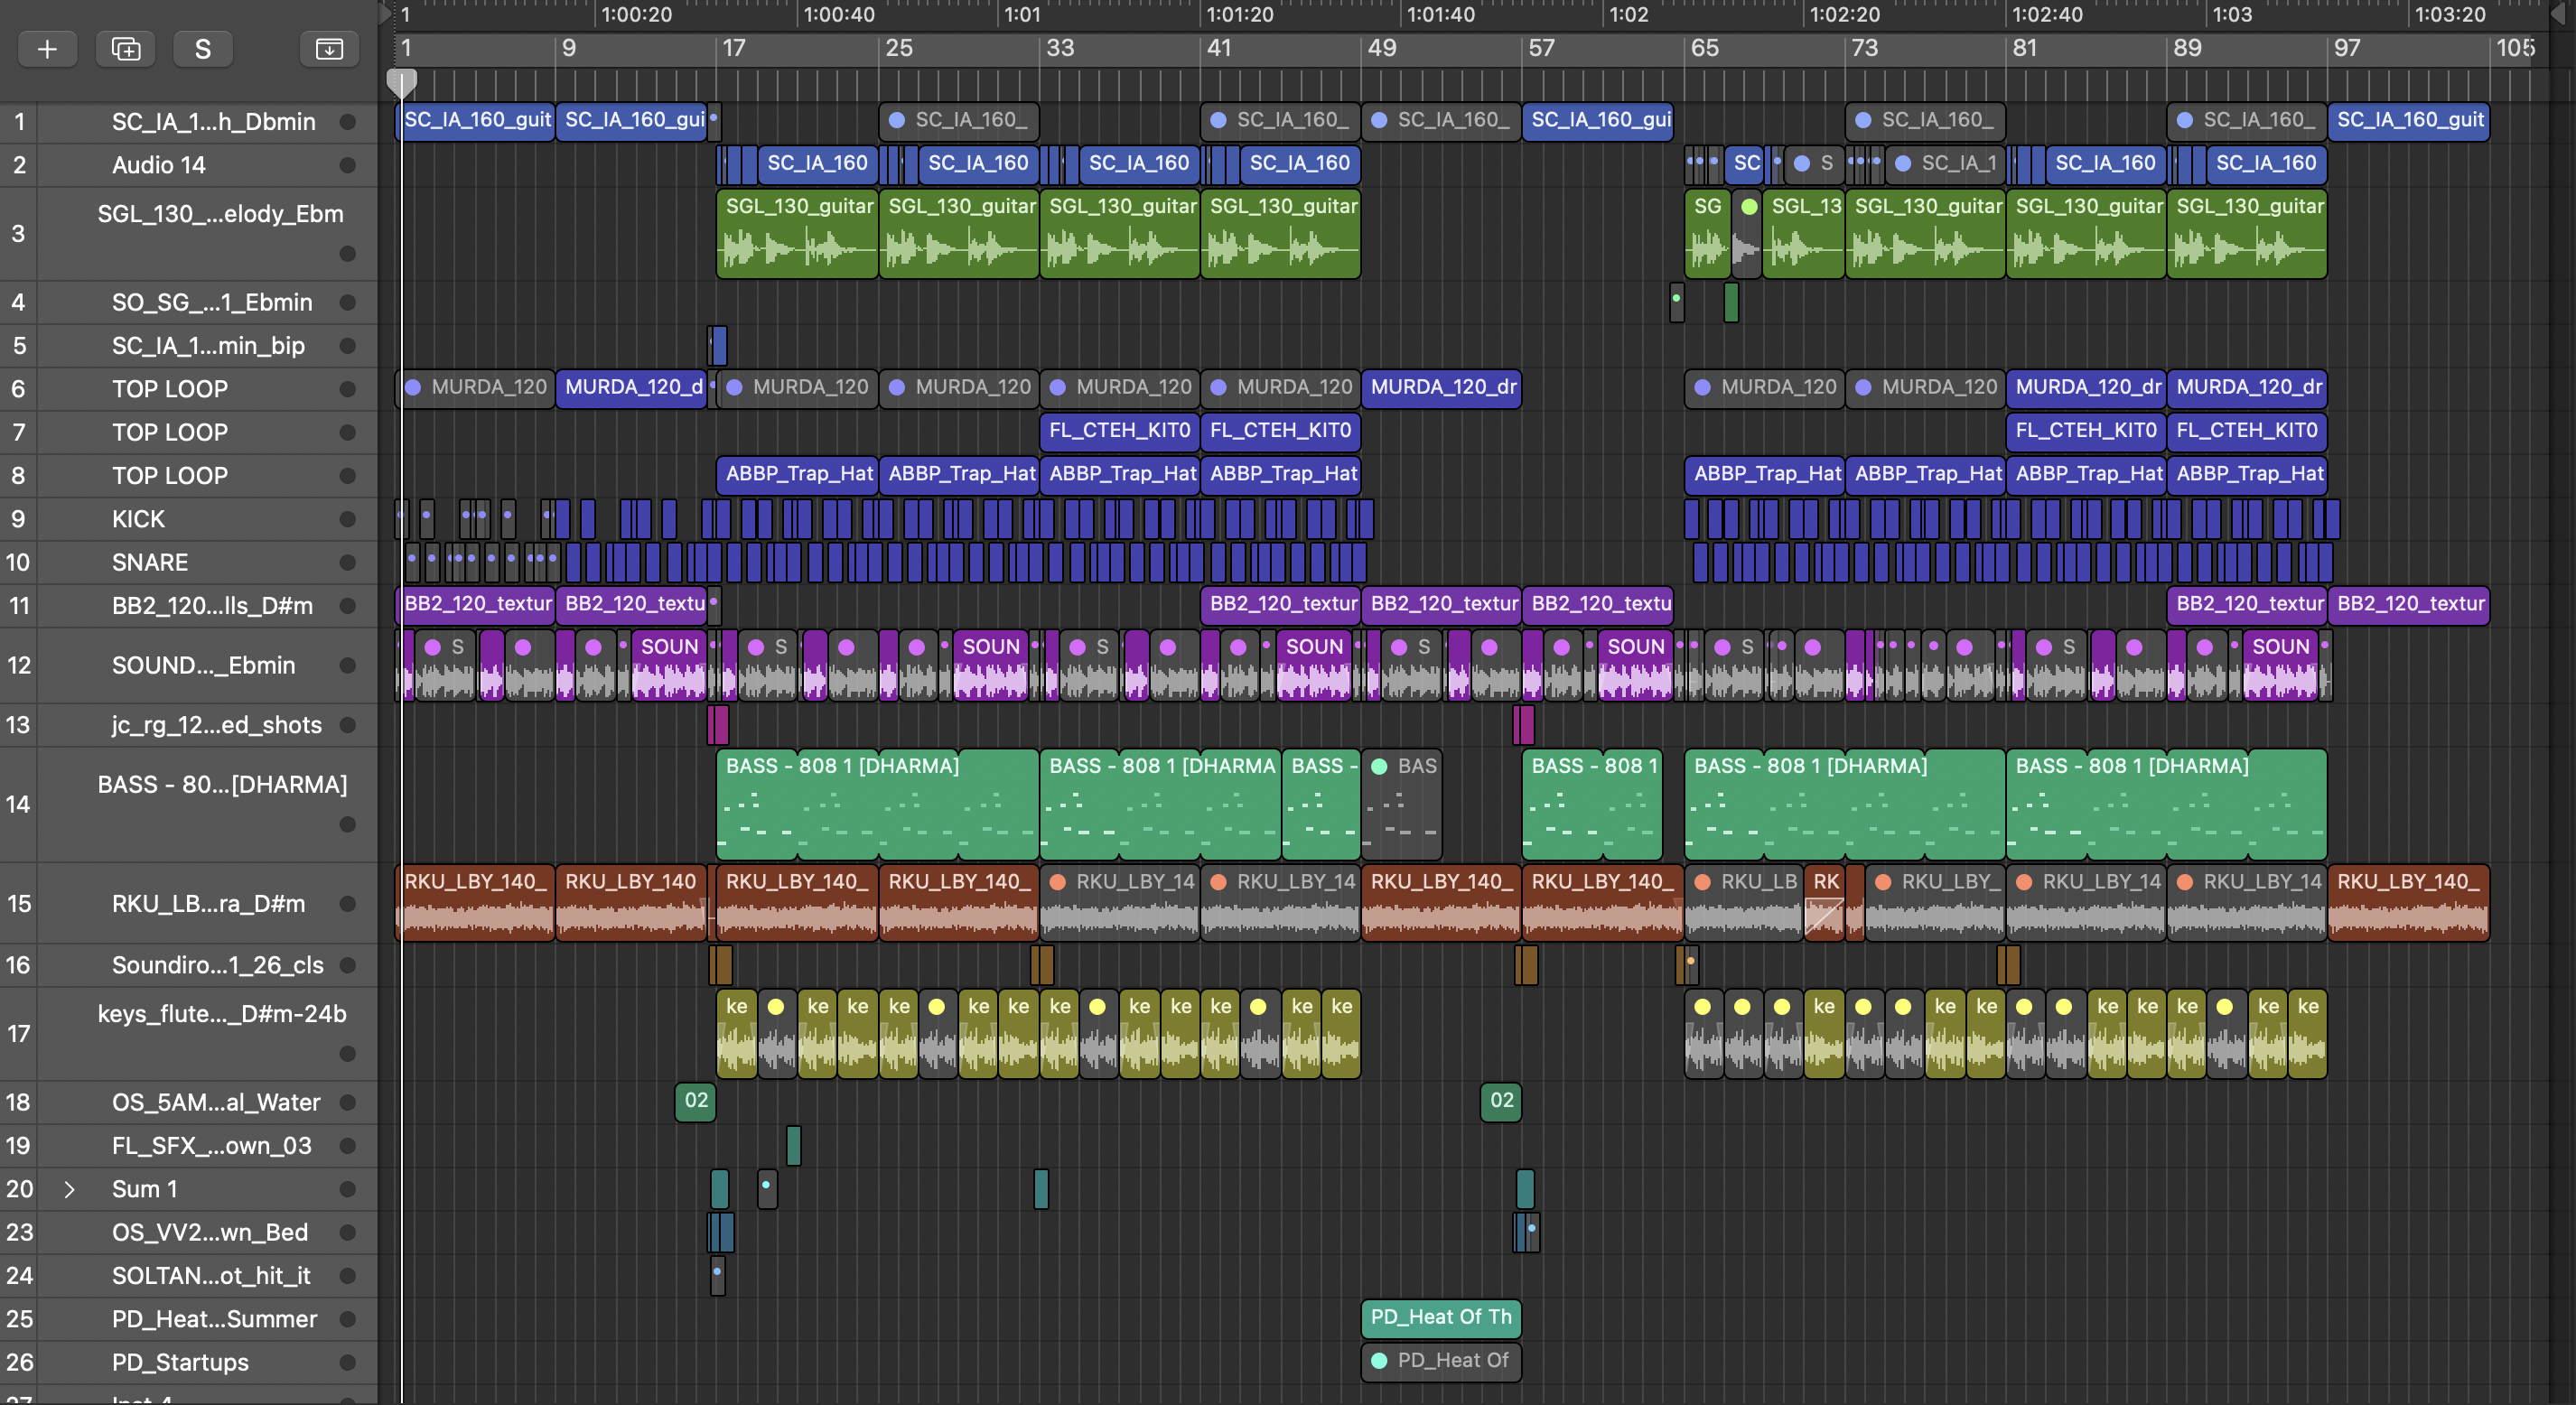Select the green 02 region at bar 15

(696, 1101)
